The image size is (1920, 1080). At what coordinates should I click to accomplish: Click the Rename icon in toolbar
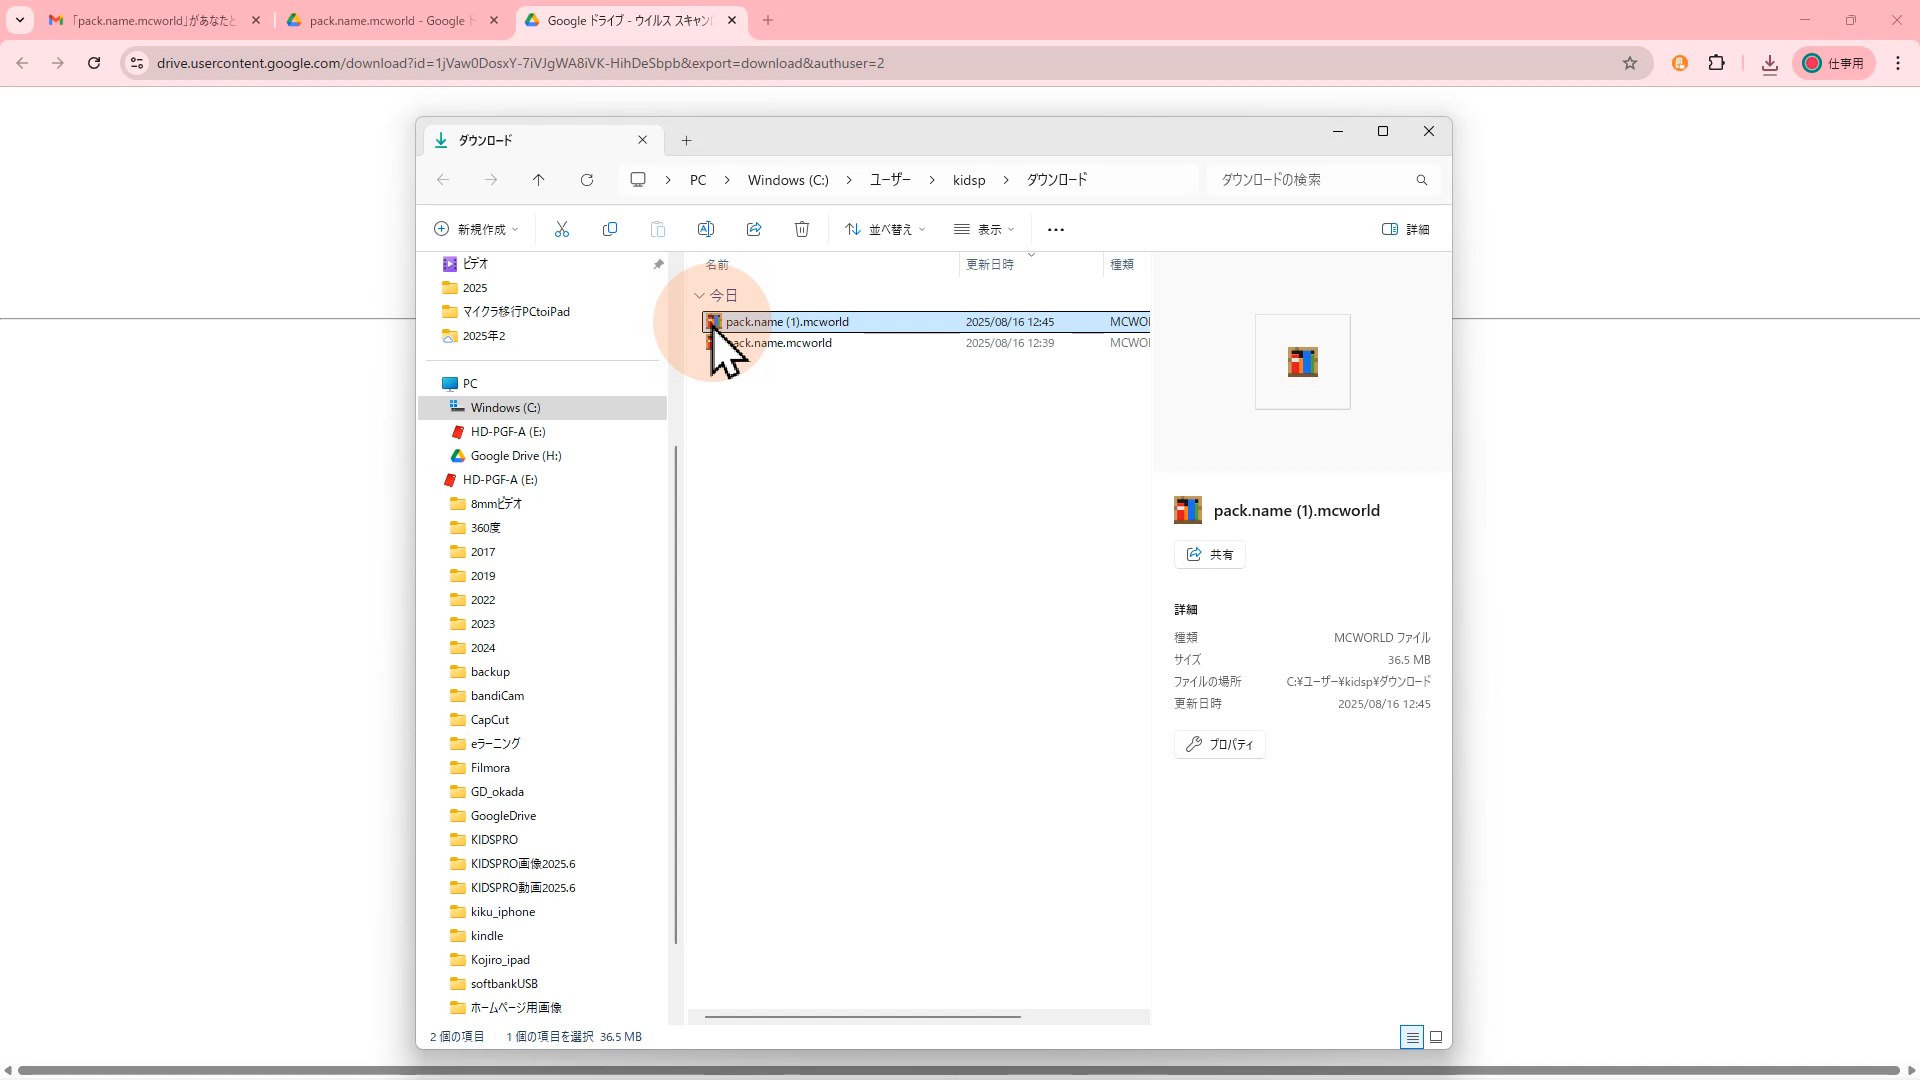click(706, 229)
